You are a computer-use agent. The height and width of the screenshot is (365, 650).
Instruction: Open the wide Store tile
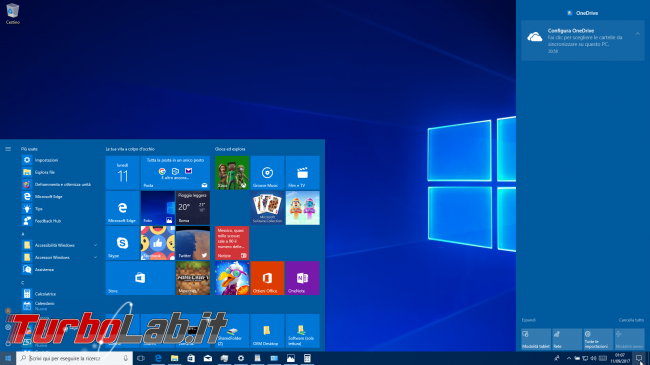tap(140, 278)
